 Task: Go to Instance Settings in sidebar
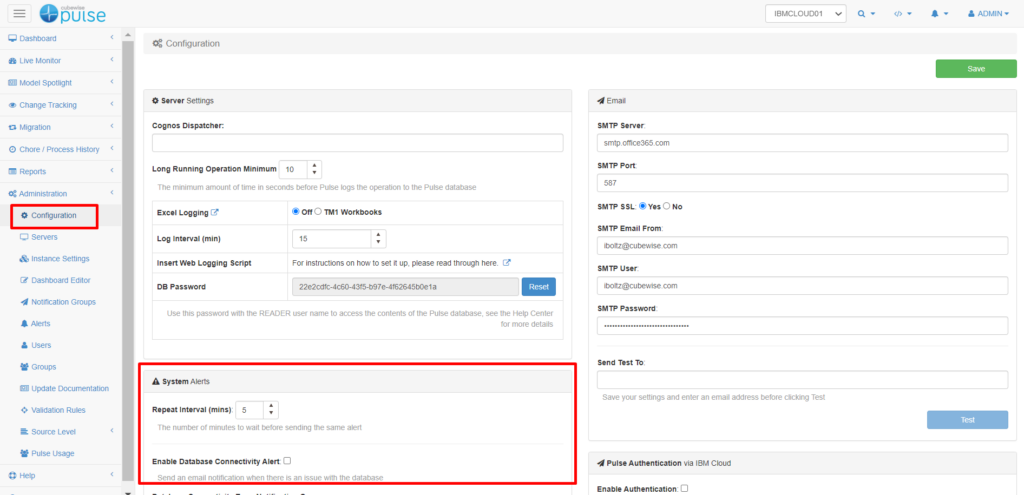[60, 259]
